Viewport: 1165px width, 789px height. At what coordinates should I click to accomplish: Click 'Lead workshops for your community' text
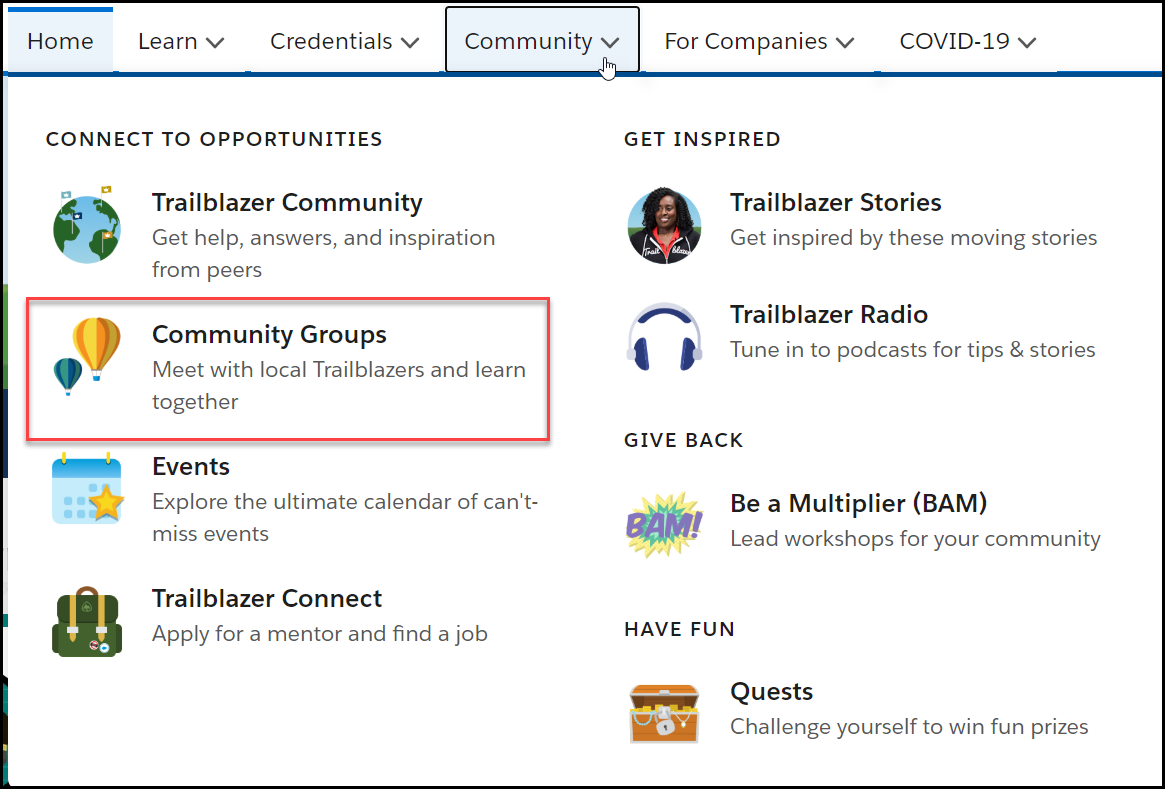tap(915, 539)
